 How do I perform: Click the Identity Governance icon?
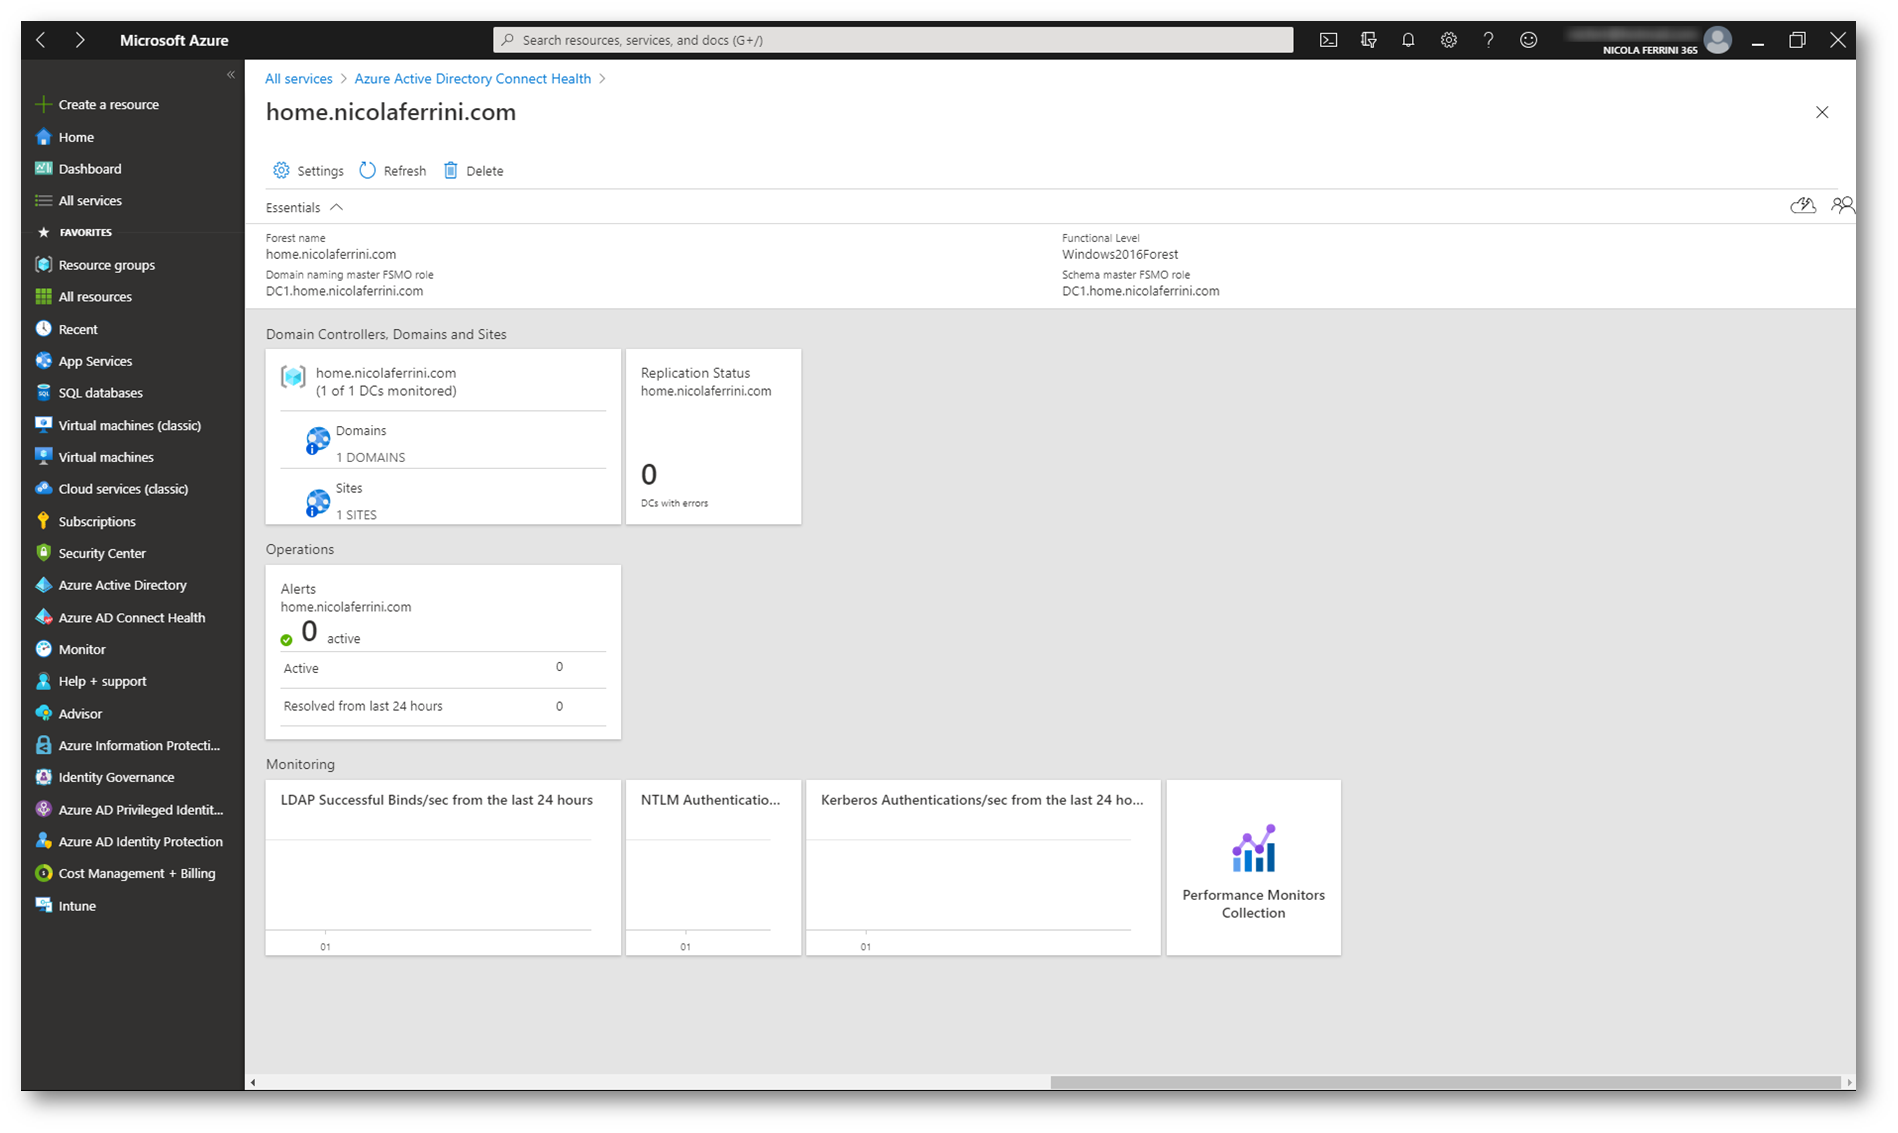point(43,777)
